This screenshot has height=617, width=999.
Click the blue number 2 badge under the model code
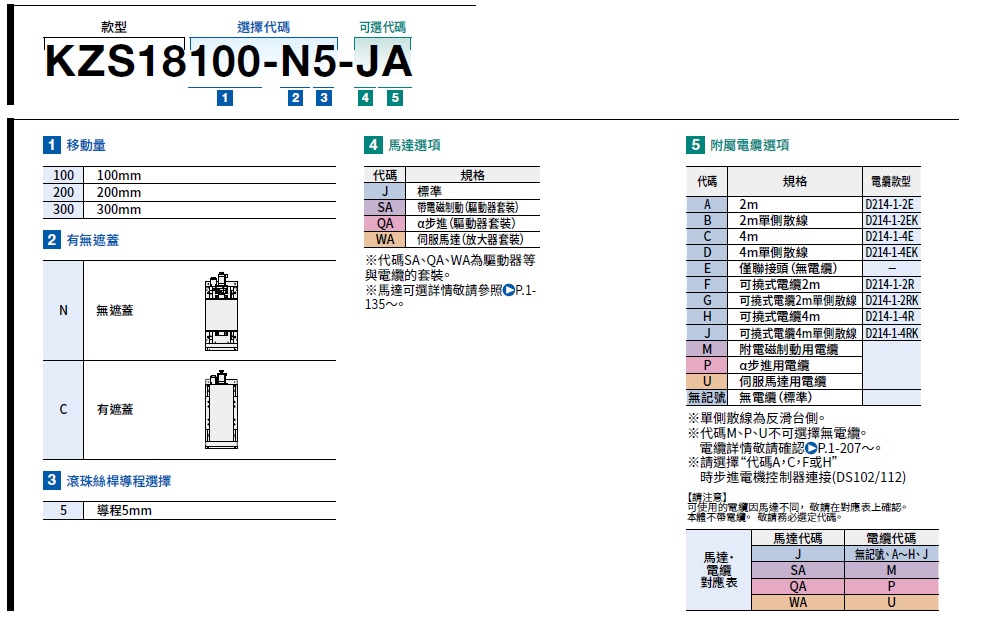click(295, 98)
